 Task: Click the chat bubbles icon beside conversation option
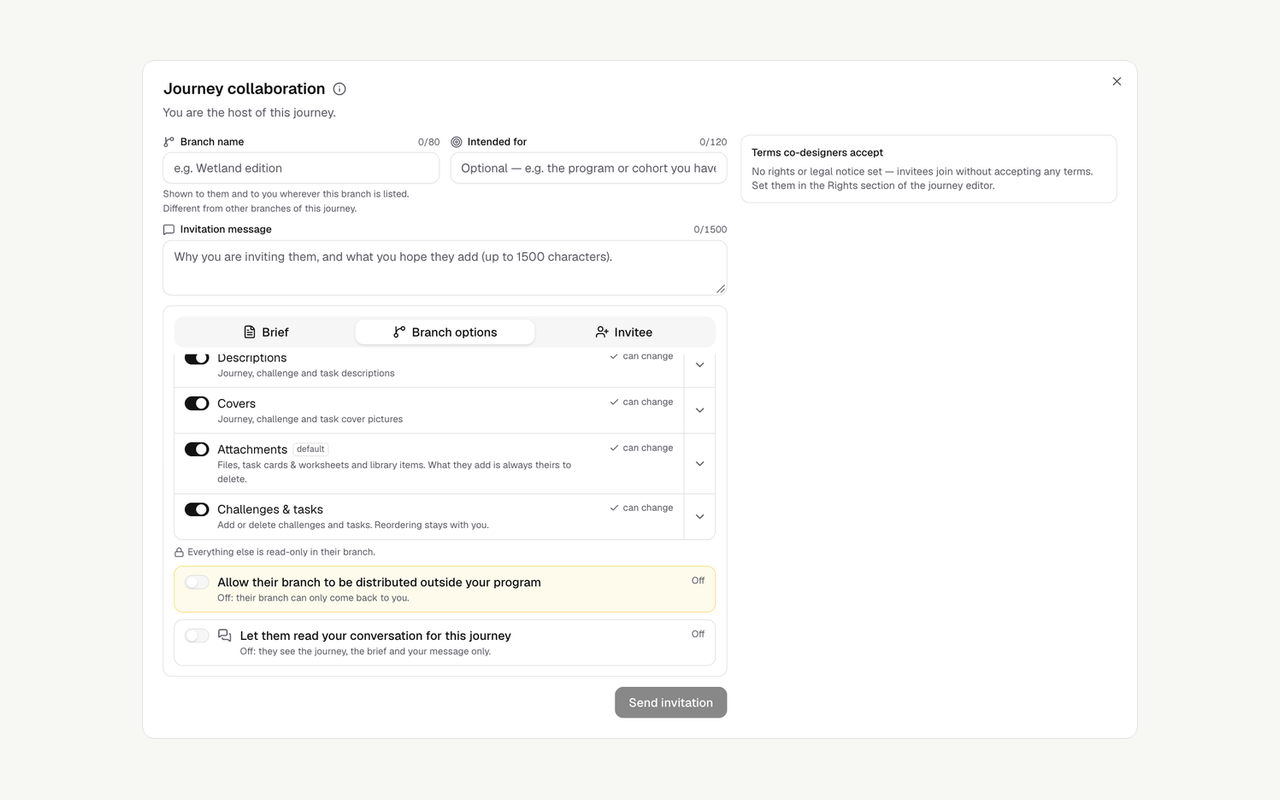(x=225, y=636)
